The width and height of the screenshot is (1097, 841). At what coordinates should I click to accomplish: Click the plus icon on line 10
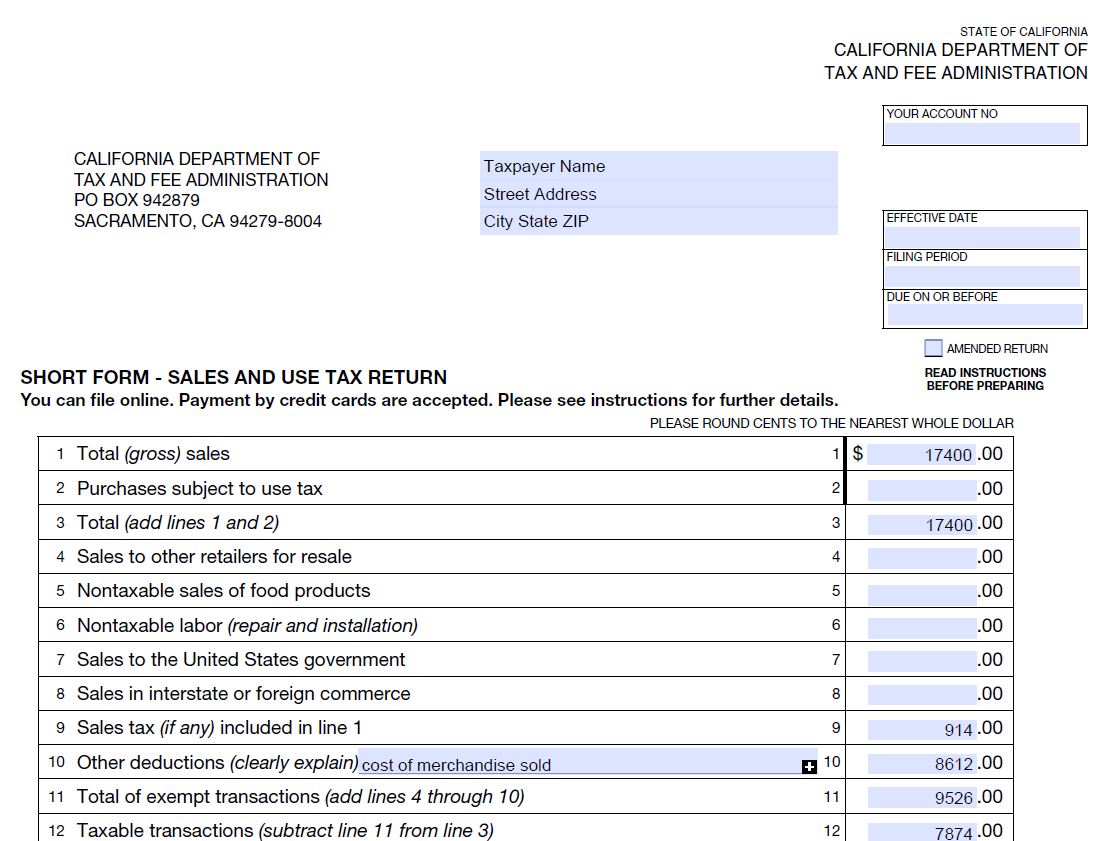point(809,767)
